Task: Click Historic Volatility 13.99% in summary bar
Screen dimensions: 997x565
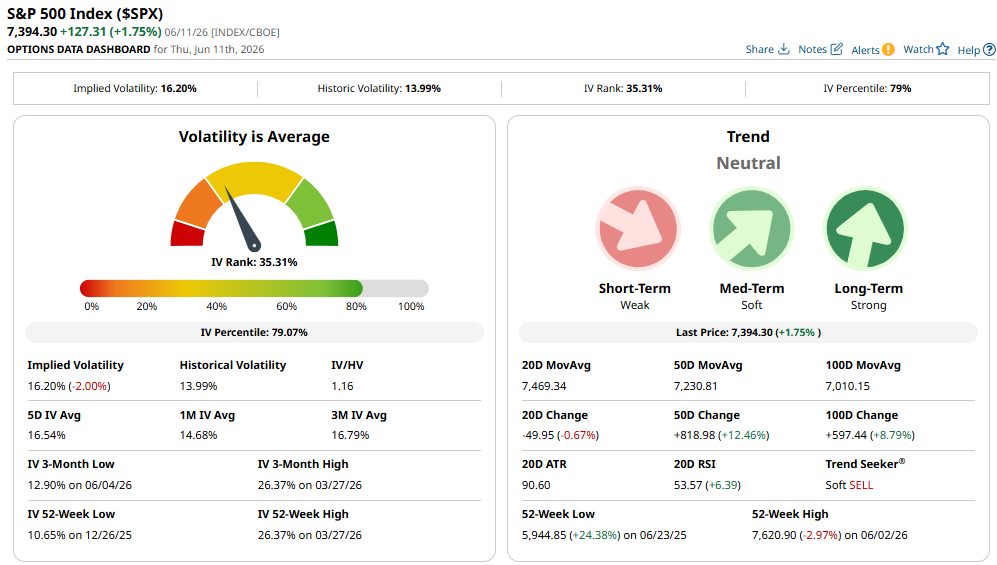Action: (379, 88)
